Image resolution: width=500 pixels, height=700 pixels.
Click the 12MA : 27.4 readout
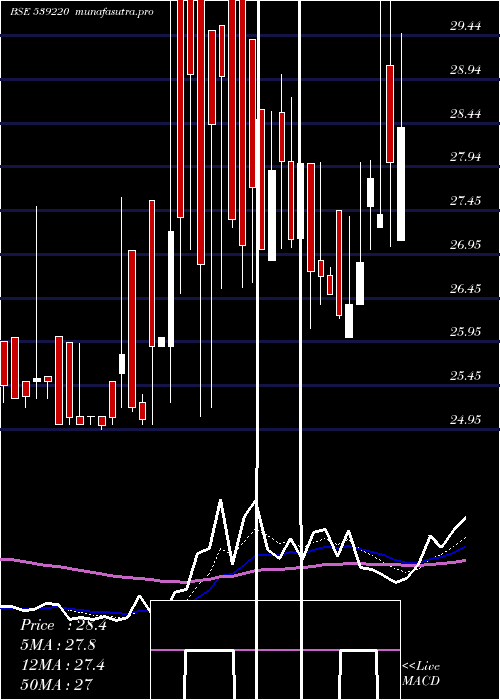point(63,665)
